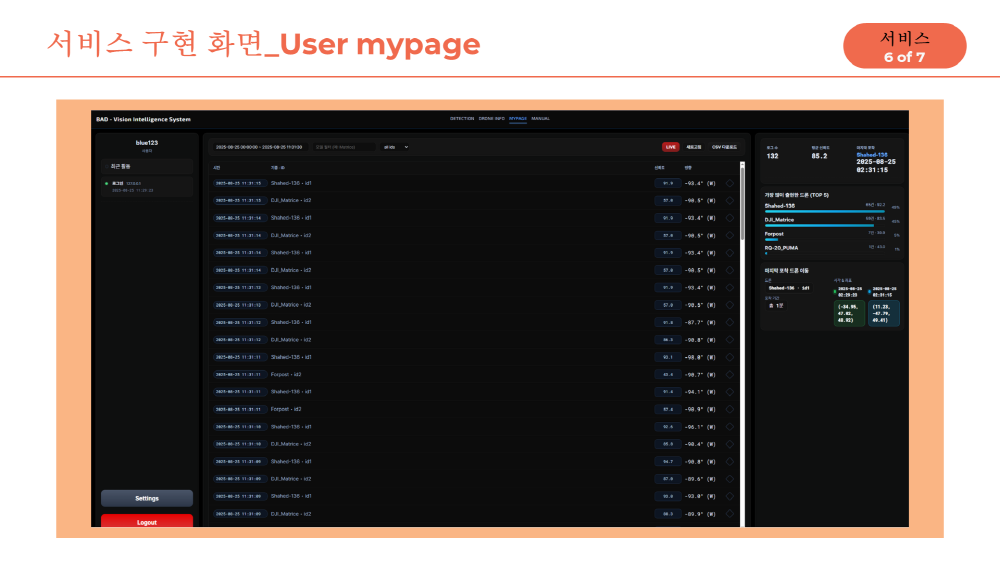Click the diamond icon on the 11:31:15 Shahed-136 row

(730, 183)
